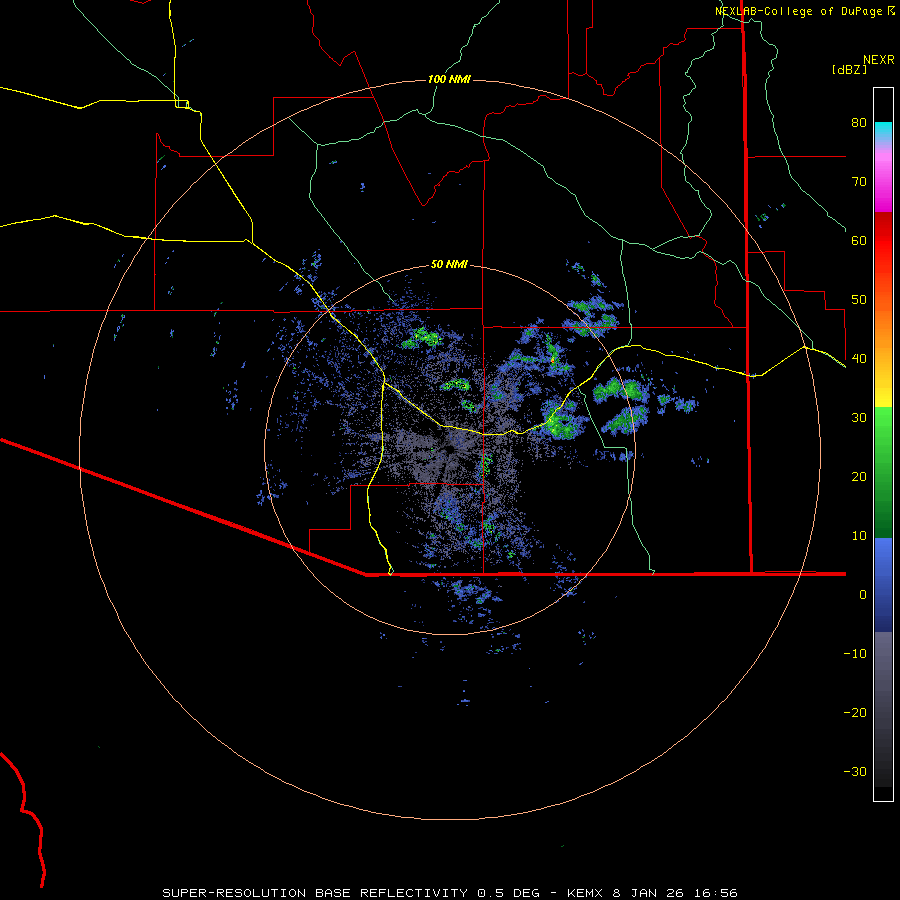This screenshot has height=900, width=900.
Task: Click the -10 dBZ scale value
Action: click(855, 653)
